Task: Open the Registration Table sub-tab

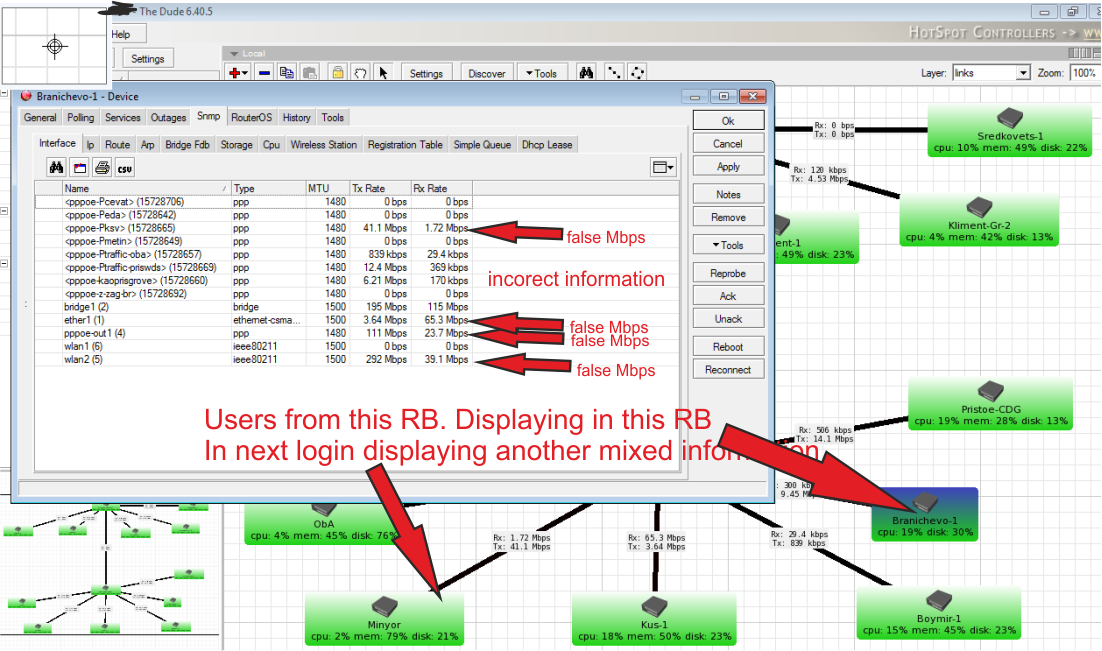Action: click(x=405, y=145)
